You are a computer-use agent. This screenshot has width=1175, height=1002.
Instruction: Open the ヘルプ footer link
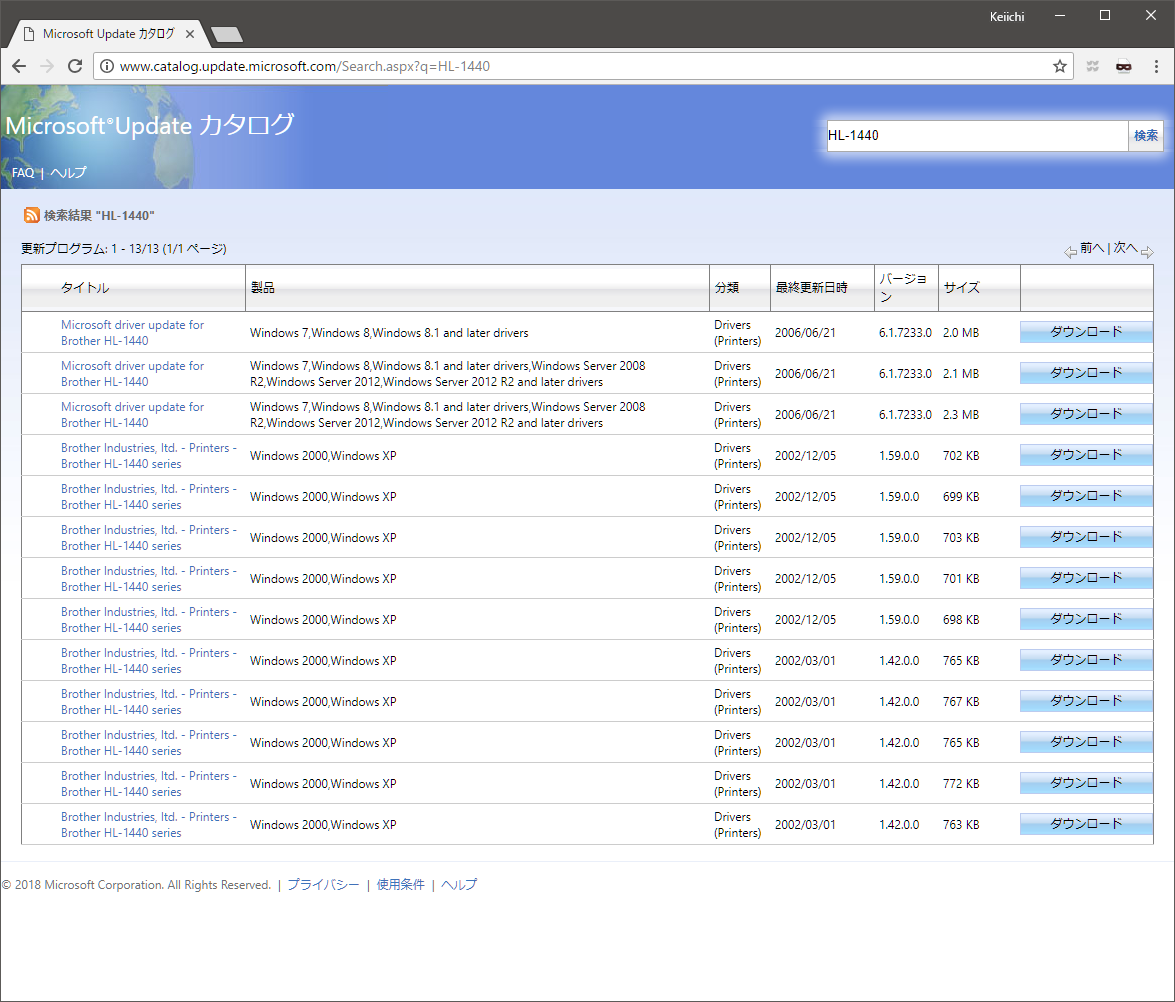pyautogui.click(x=459, y=885)
